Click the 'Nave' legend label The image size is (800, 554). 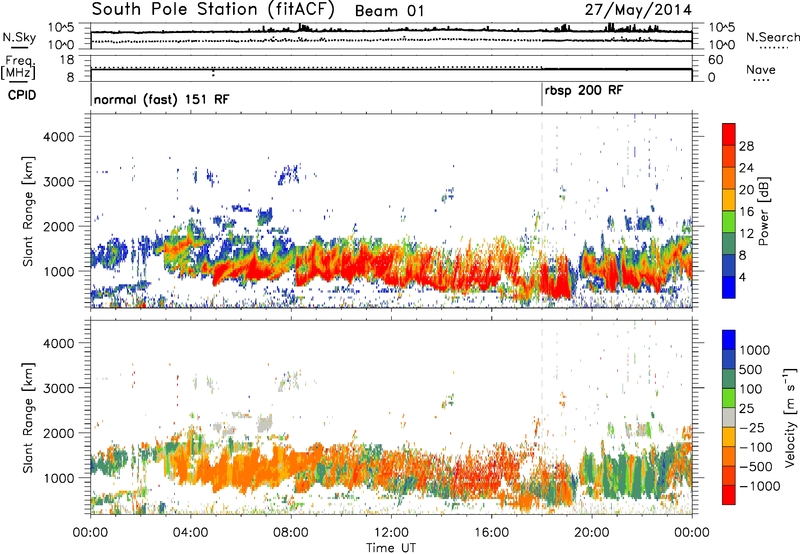(761, 69)
